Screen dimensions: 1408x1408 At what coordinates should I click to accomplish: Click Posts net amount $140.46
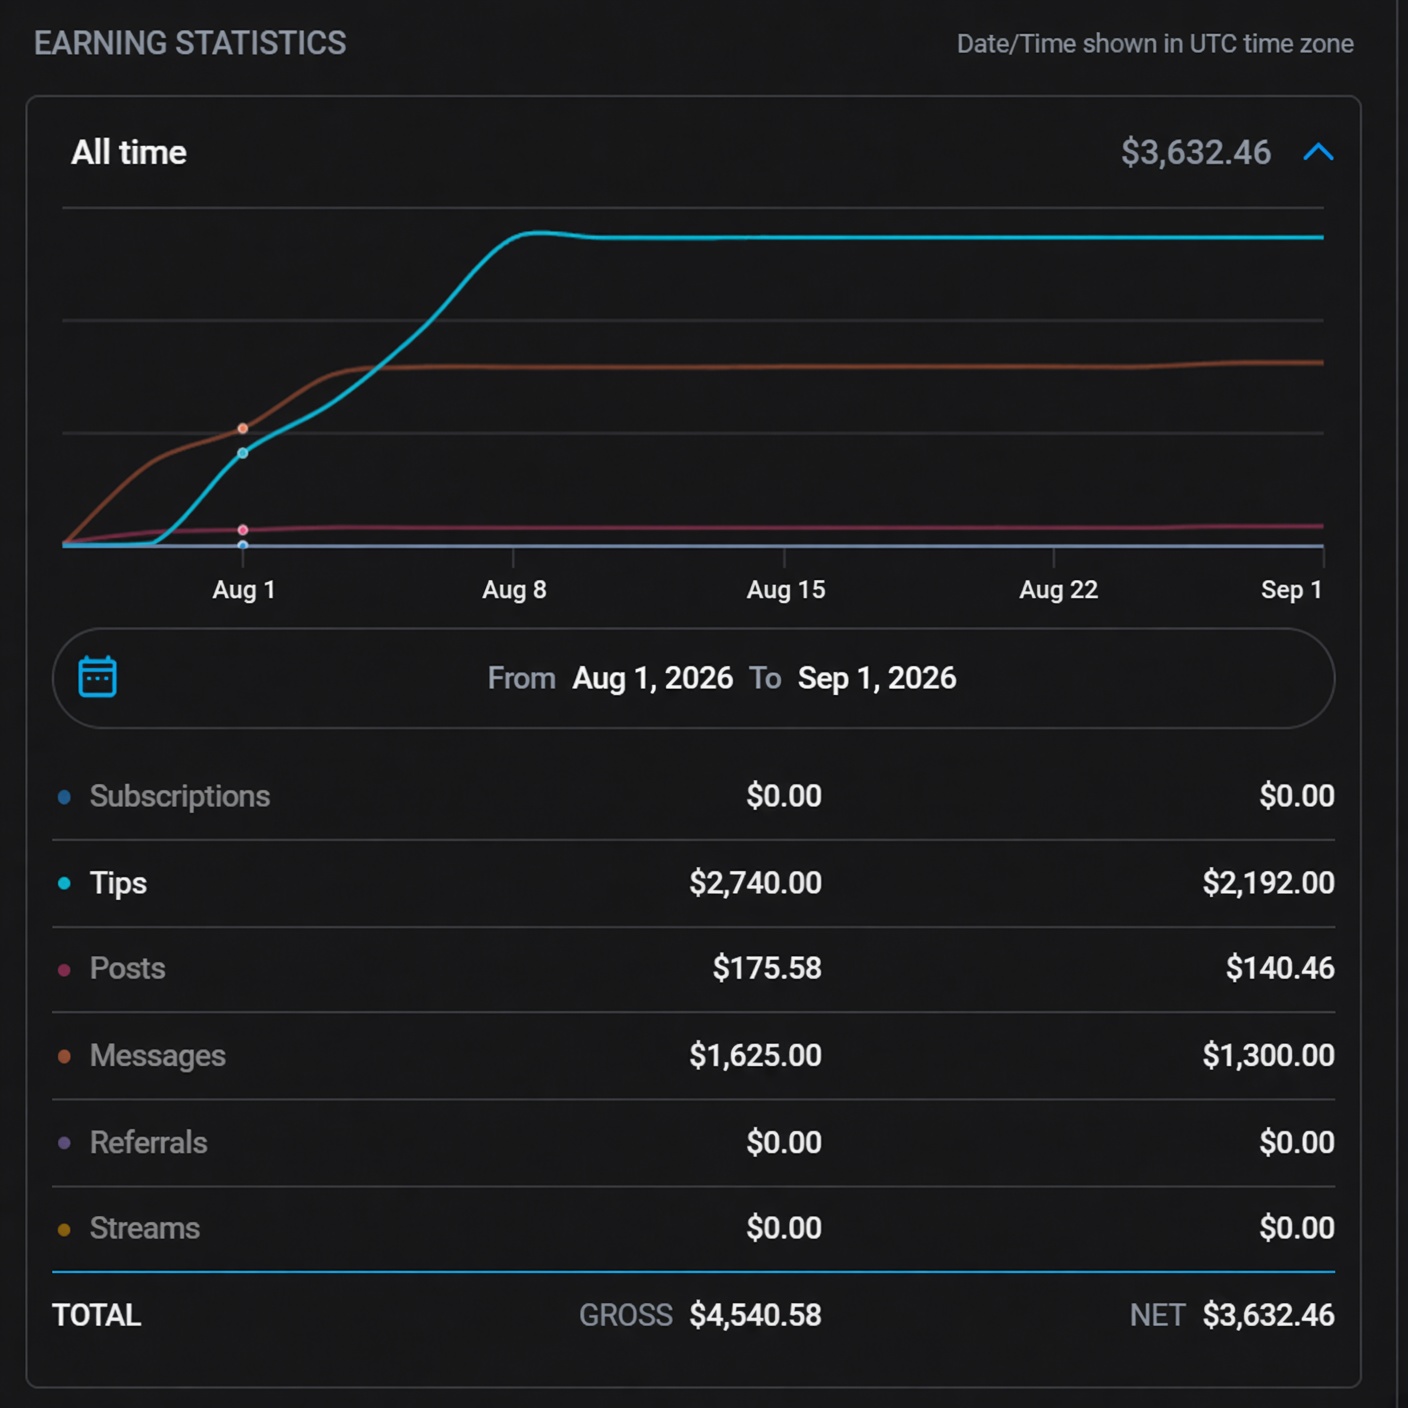click(x=1280, y=968)
